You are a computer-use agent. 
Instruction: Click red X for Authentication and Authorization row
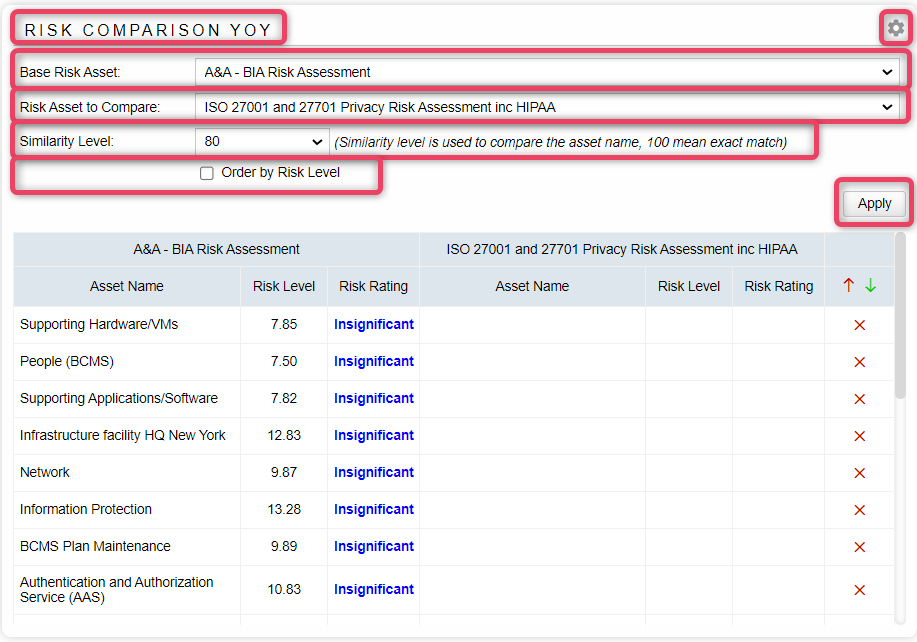click(x=859, y=590)
